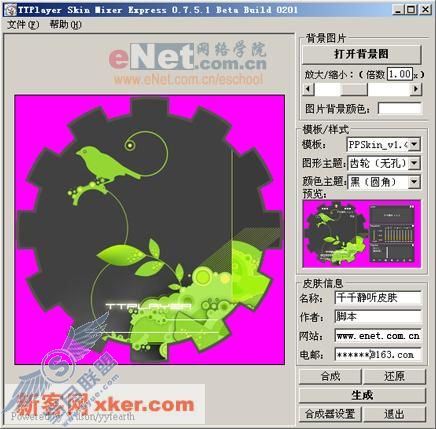Screen dimensions: 436x429
Task: Click the 倍数 zoom factor field
Action: (x=400, y=74)
